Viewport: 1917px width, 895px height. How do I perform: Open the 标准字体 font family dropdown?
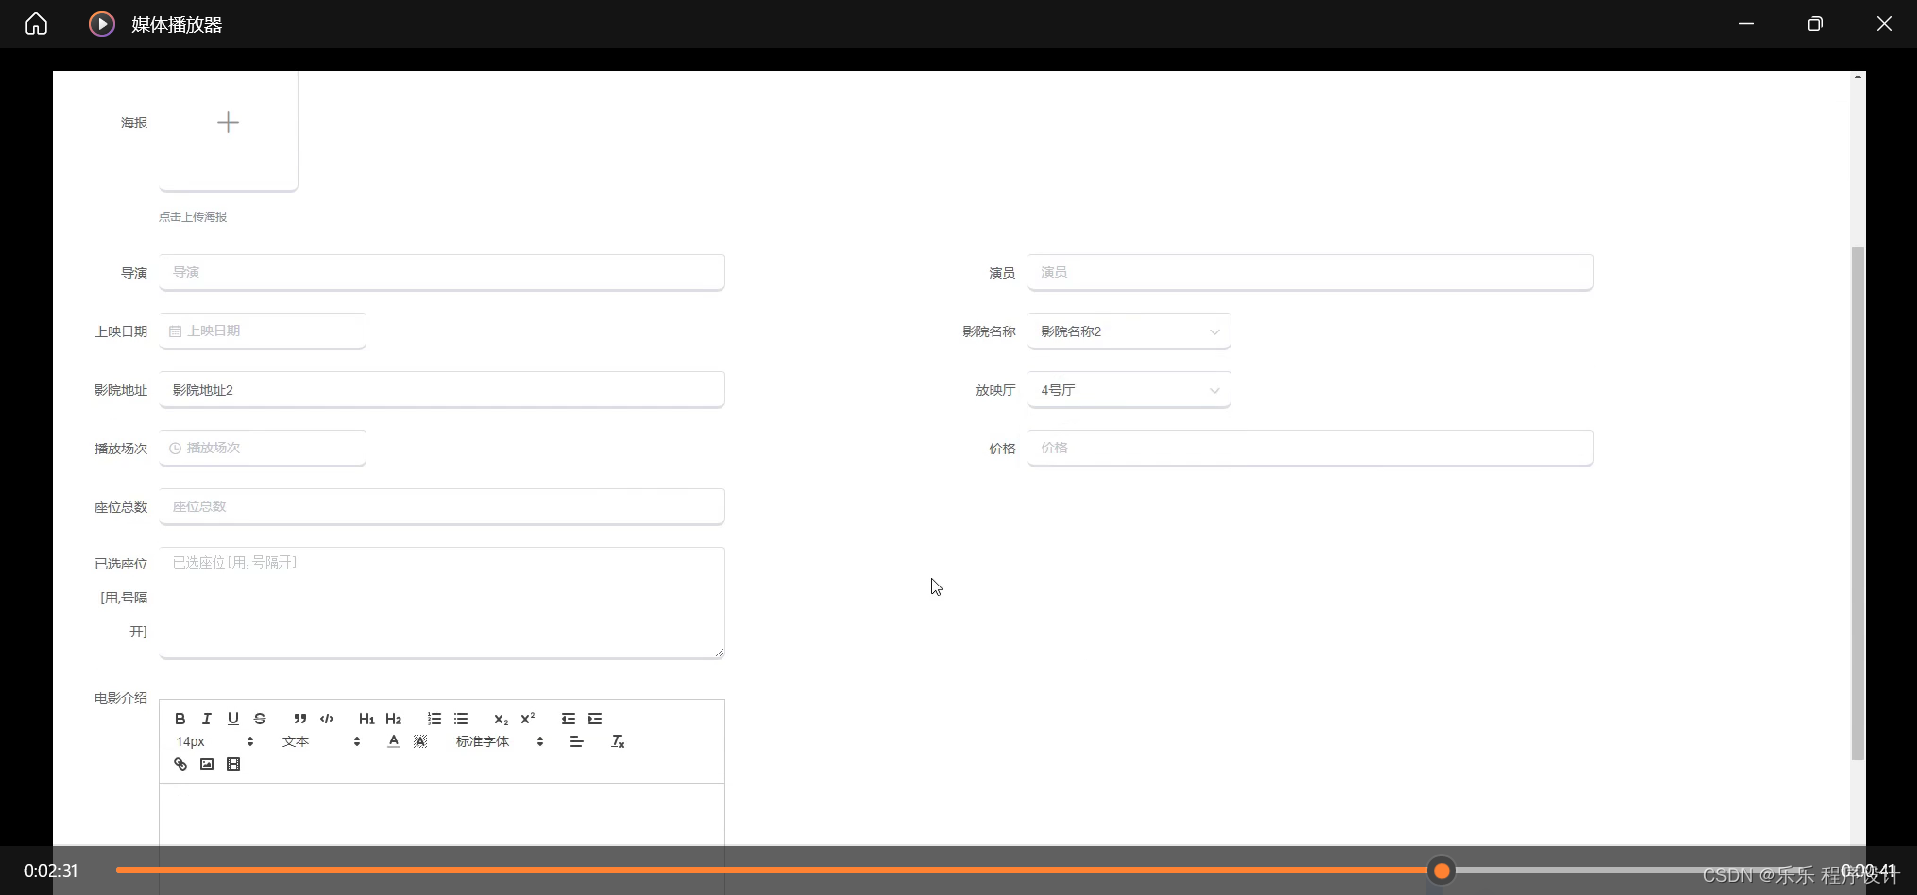499,742
